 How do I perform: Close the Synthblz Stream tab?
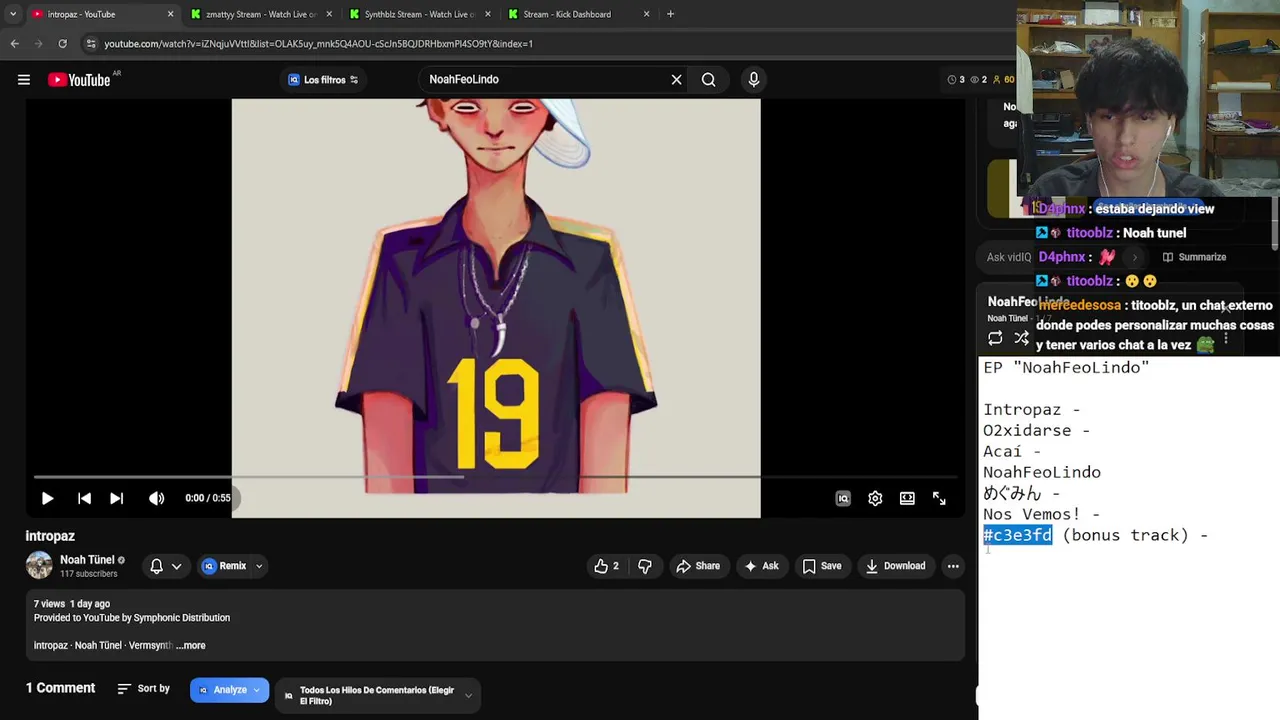(488, 14)
